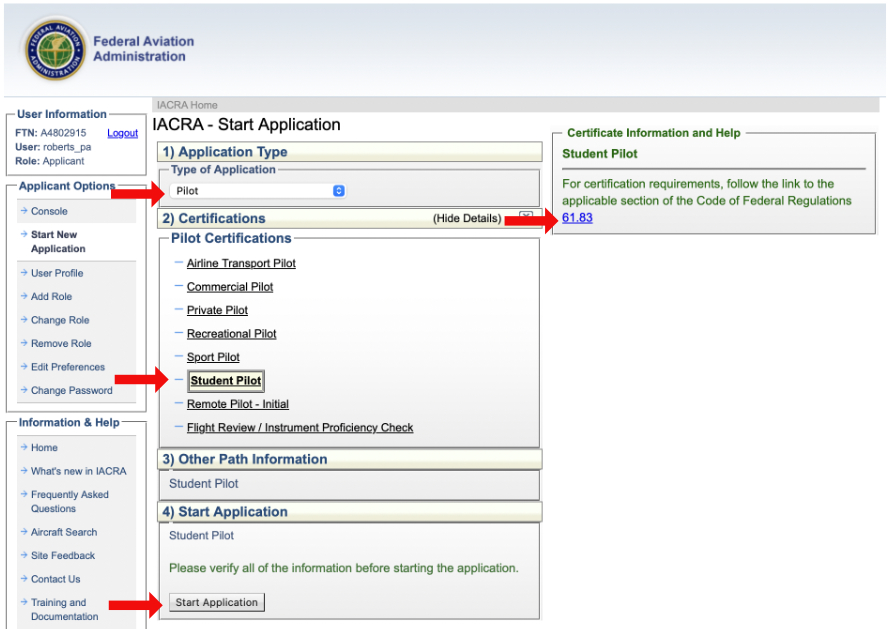Click the Other Path Information header
The height and width of the screenshot is (629, 893).
click(x=350, y=459)
